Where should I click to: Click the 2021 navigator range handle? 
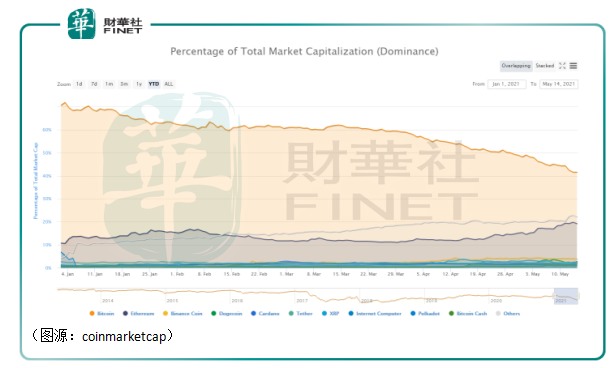click(x=566, y=296)
